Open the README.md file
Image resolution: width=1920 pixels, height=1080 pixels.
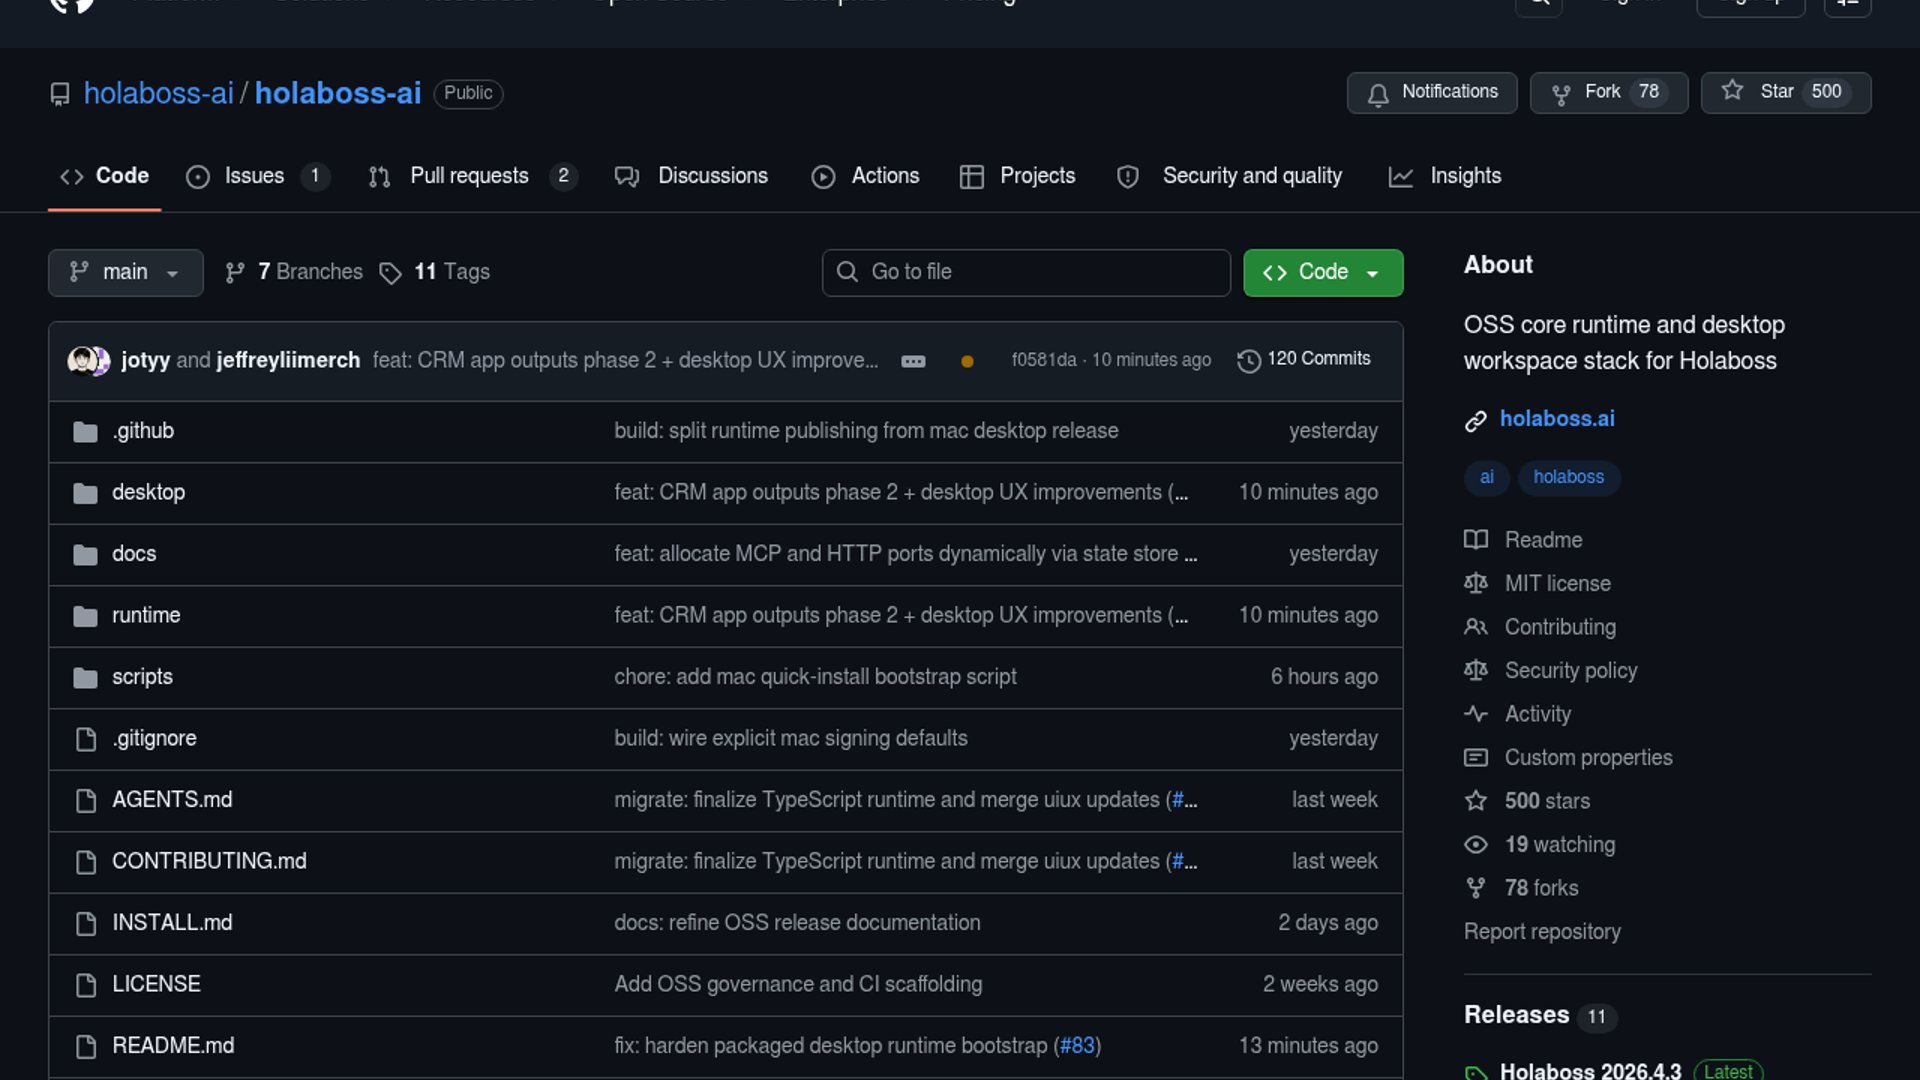[x=173, y=1046]
